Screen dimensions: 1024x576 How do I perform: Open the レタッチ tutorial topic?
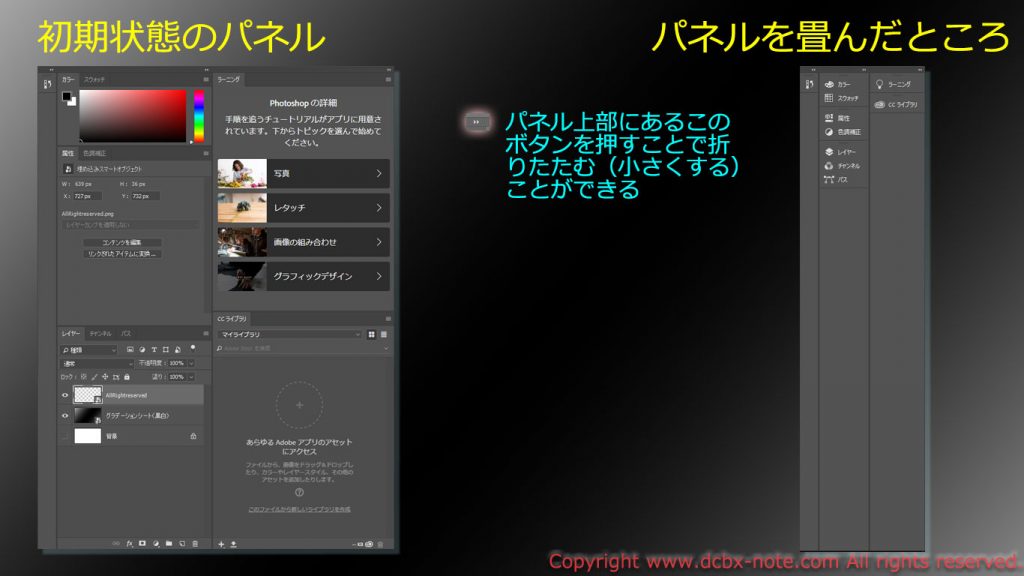pos(304,208)
